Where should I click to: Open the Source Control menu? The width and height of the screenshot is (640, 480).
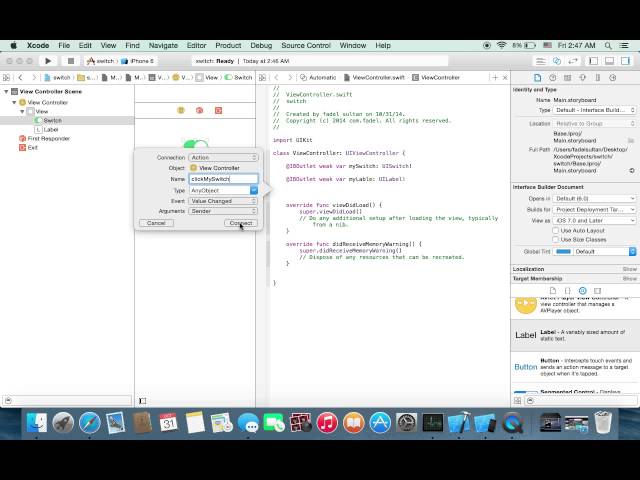click(306, 45)
